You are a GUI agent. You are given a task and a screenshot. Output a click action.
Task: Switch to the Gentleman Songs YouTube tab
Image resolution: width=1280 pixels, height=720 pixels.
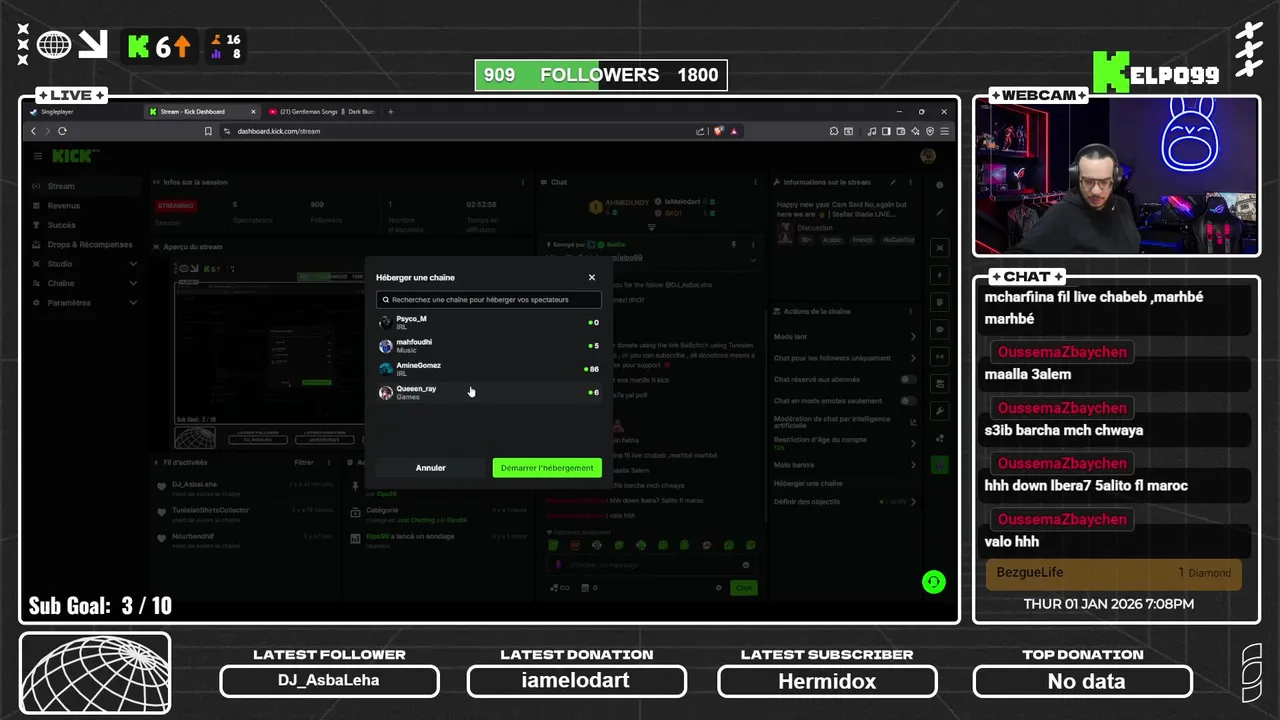(320, 112)
